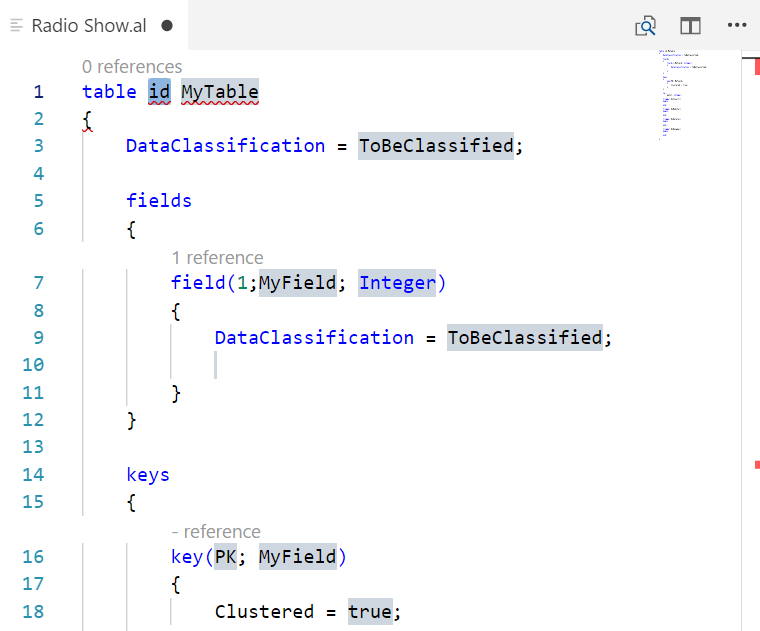Screen dimensions: 760x631
Task: Close the unsaved tab via the dot indicator
Action: [167, 26]
